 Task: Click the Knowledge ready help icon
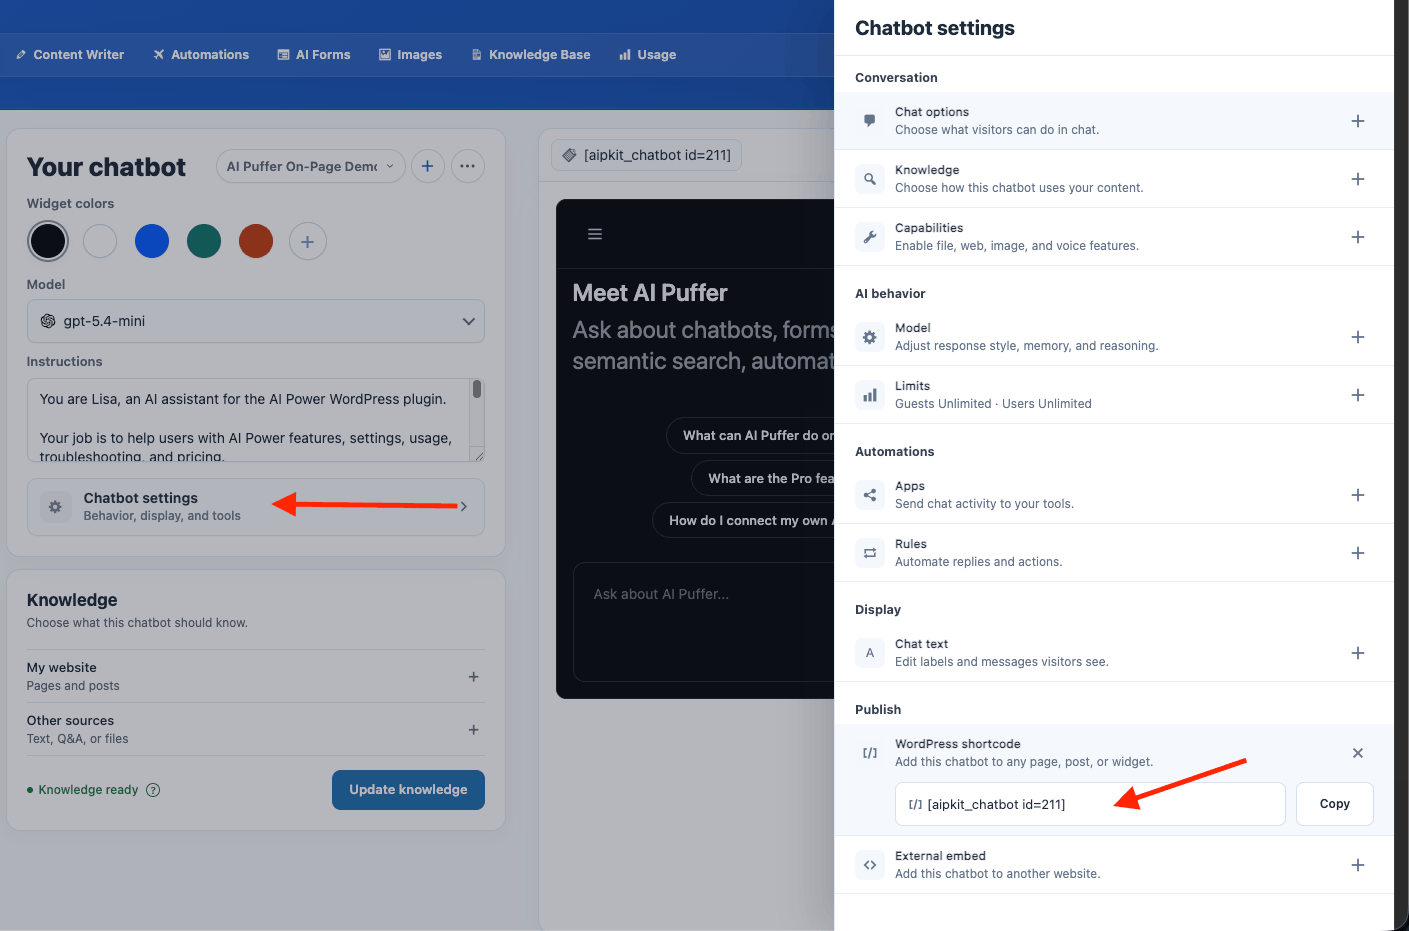153,790
